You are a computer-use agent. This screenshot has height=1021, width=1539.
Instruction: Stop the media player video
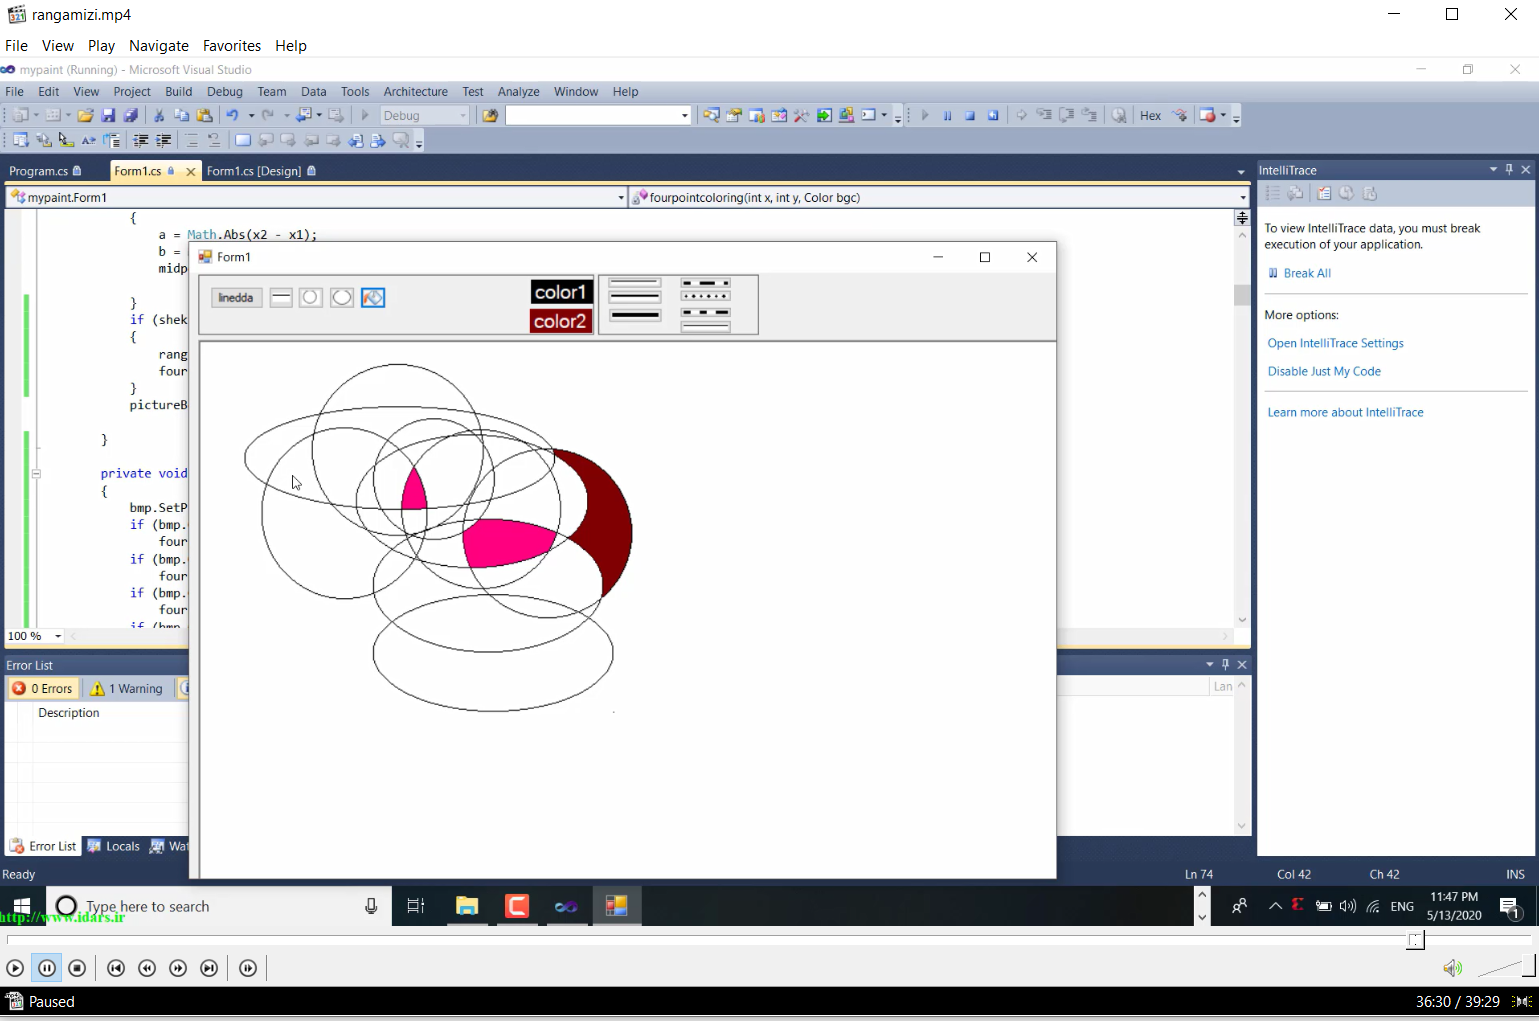[x=77, y=968]
